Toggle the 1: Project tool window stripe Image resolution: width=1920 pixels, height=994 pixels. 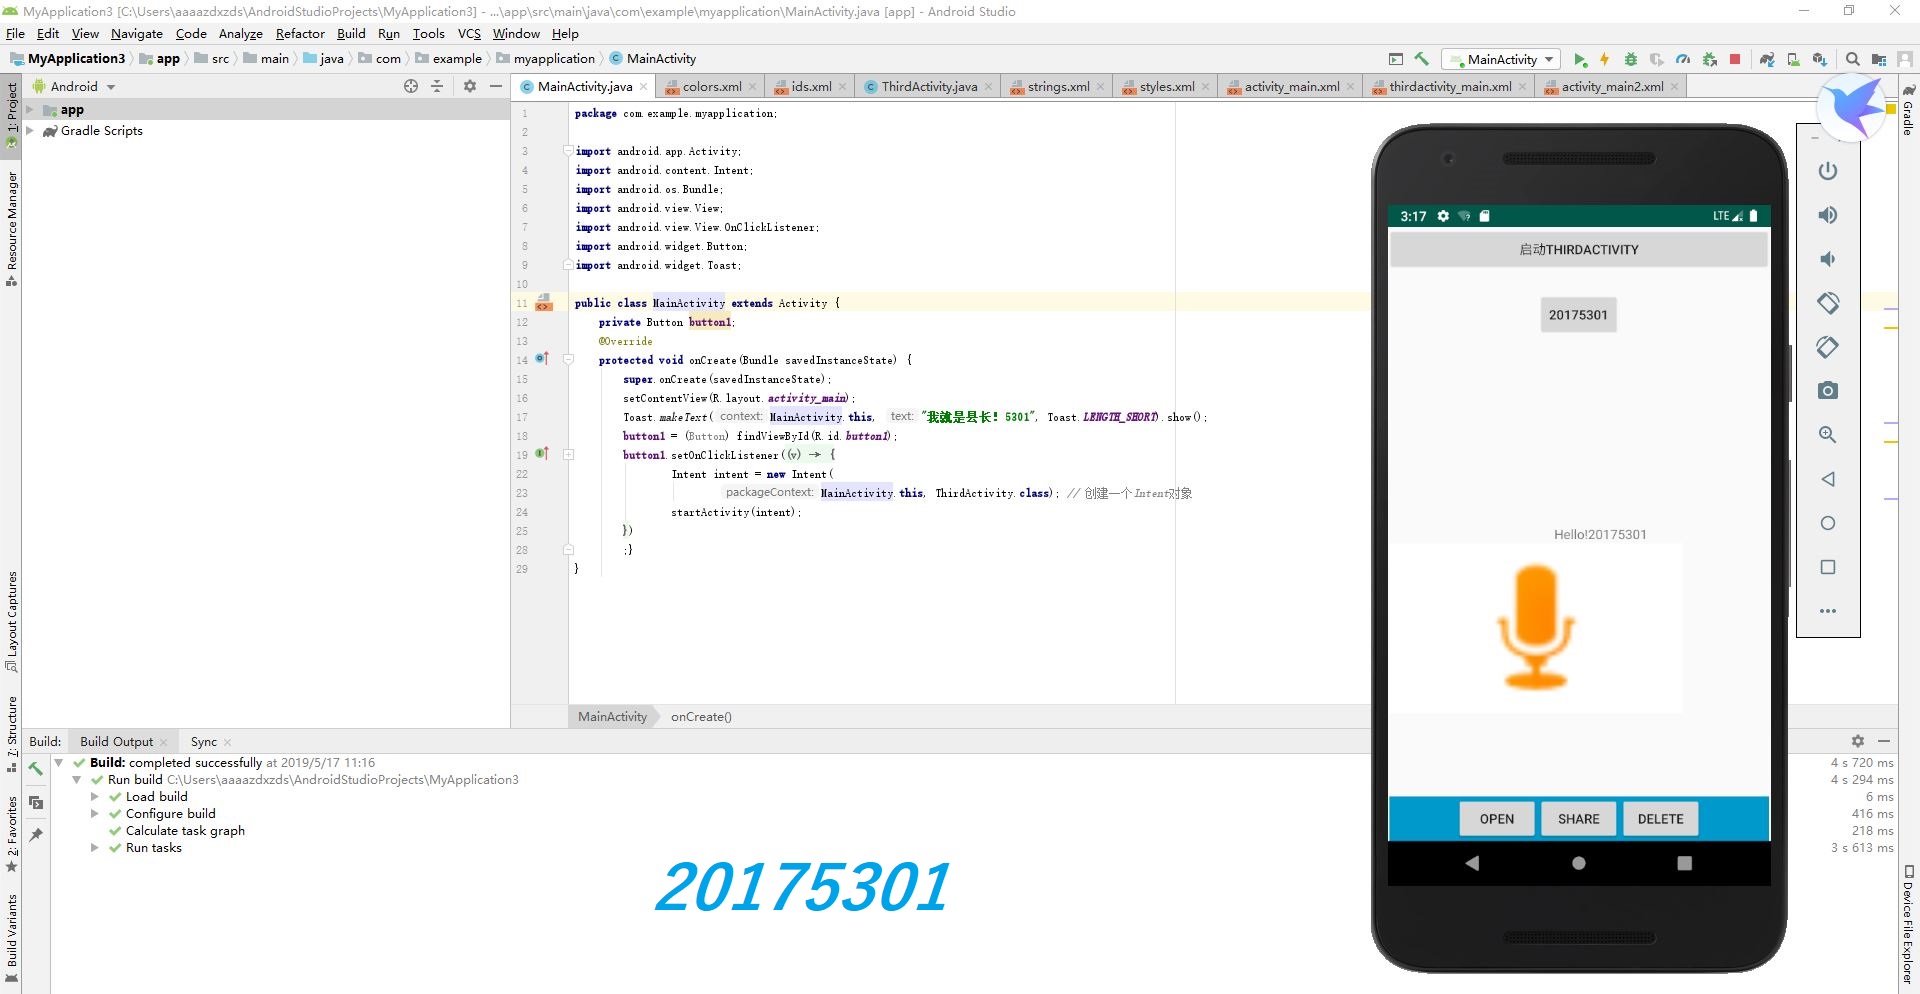[11, 115]
